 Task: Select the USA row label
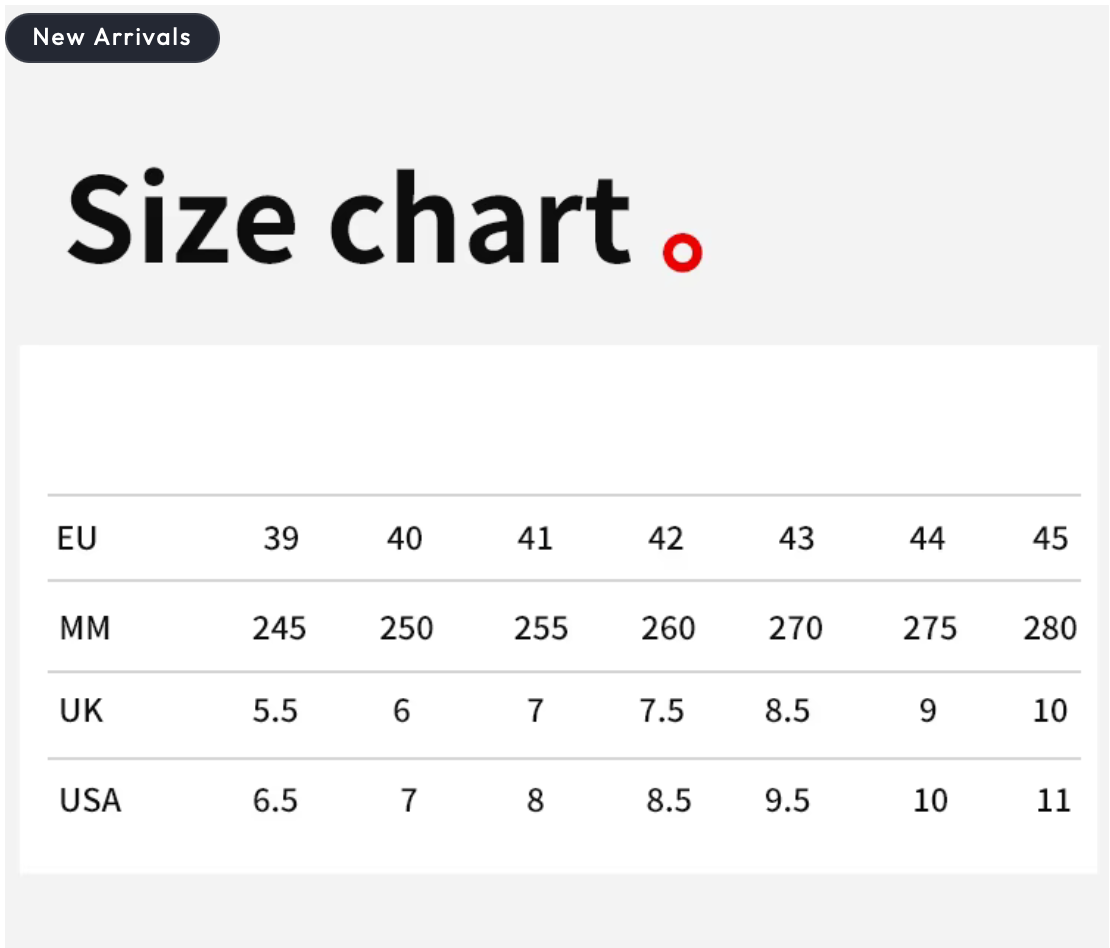pos(91,801)
